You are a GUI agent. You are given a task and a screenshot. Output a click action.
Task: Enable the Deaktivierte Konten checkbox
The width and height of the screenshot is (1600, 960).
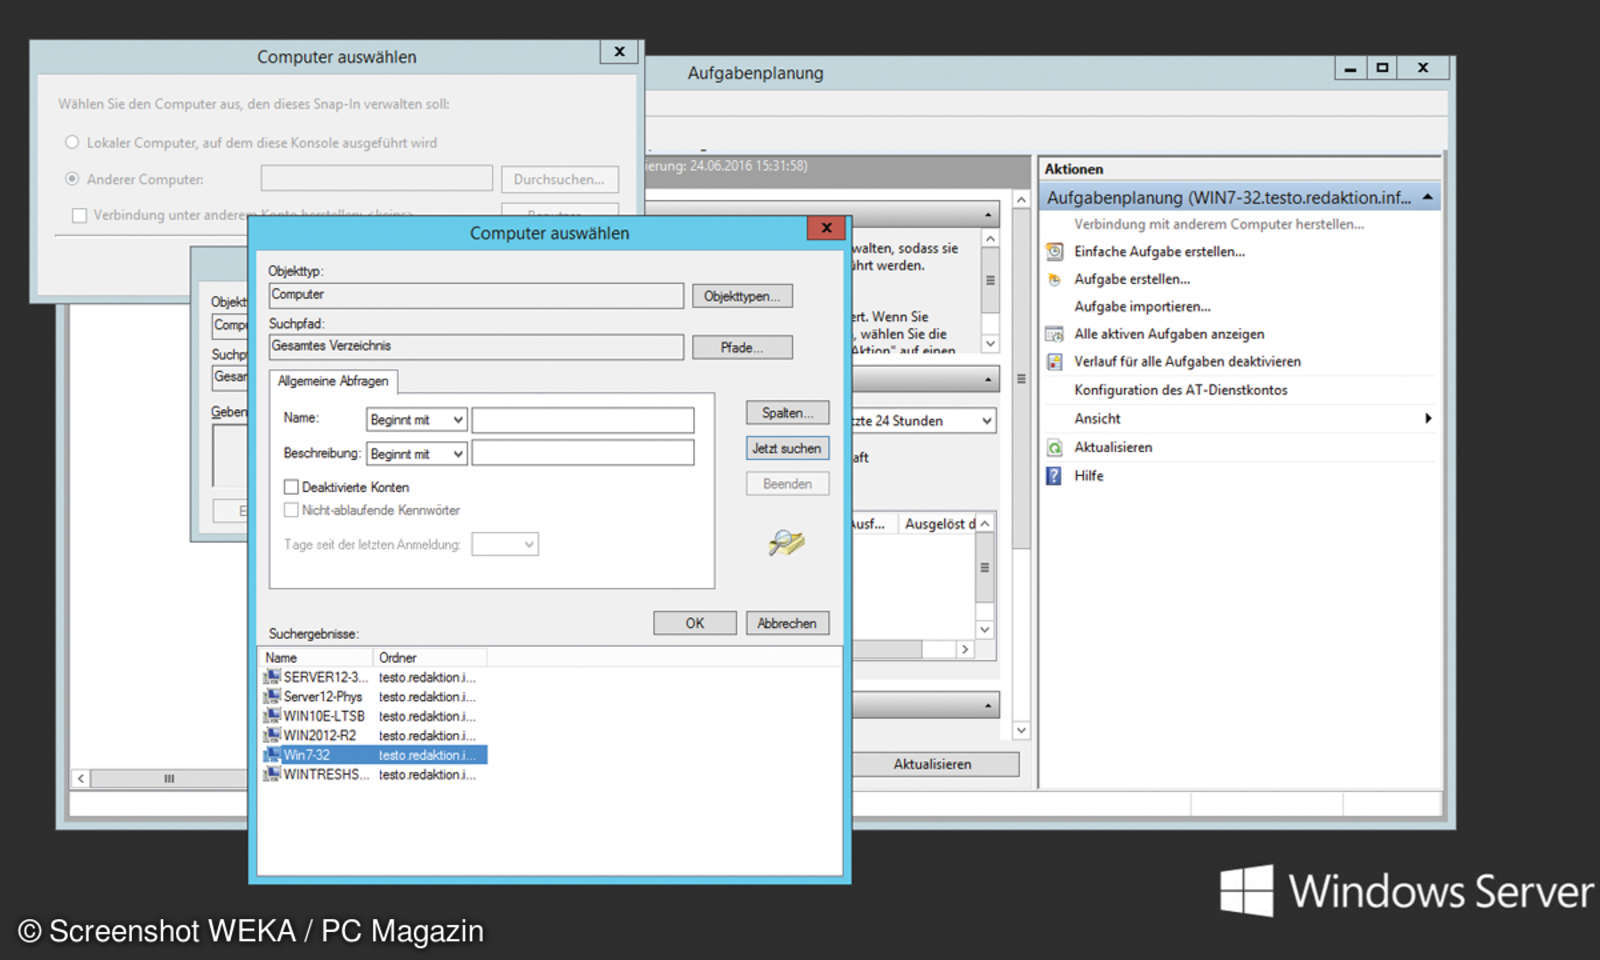[291, 487]
